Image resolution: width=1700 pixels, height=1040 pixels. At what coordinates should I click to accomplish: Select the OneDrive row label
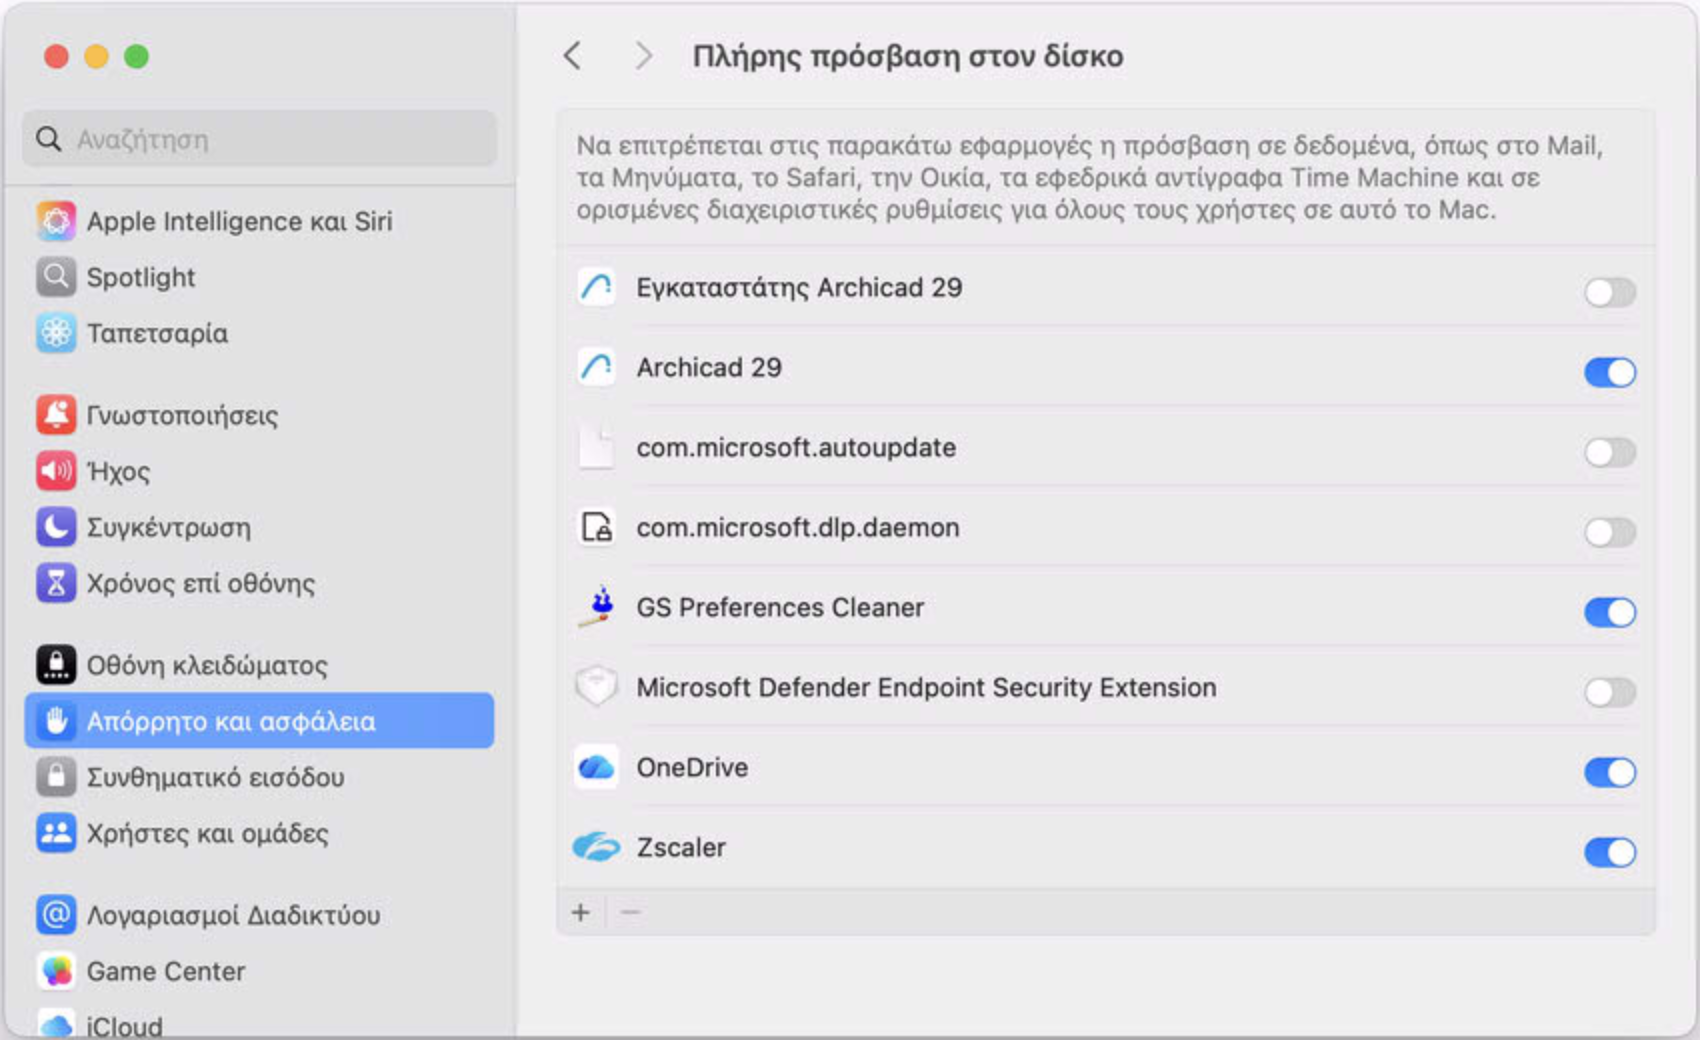[x=692, y=768]
